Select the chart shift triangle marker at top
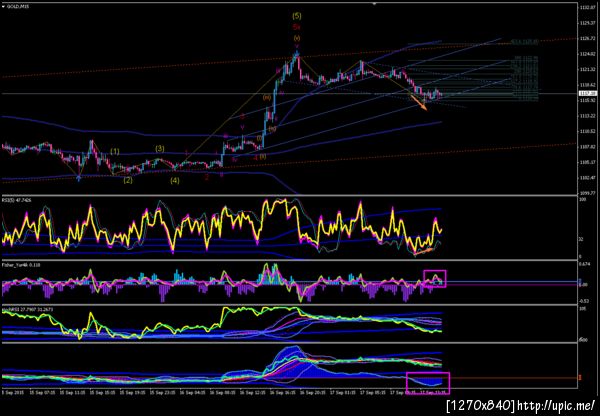 pos(375,3)
